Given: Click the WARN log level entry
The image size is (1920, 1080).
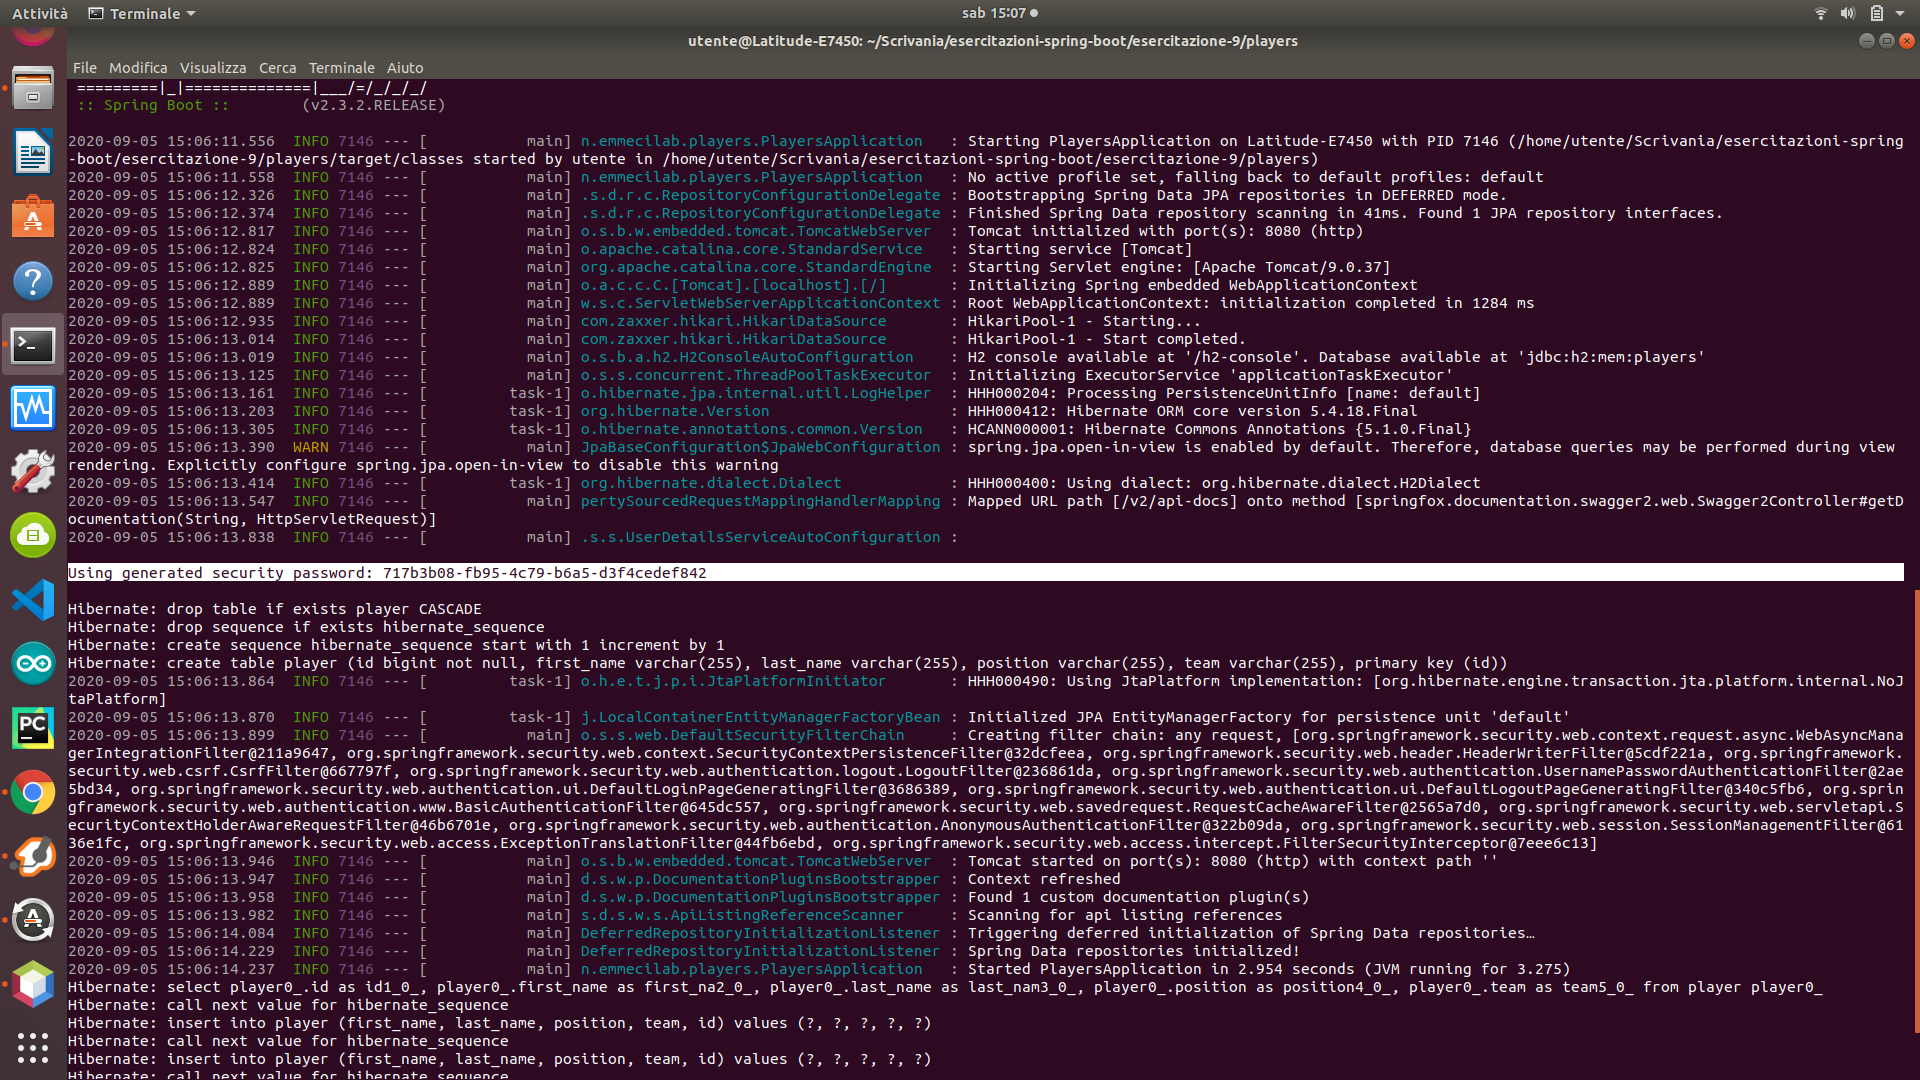Looking at the screenshot, I should [311, 447].
